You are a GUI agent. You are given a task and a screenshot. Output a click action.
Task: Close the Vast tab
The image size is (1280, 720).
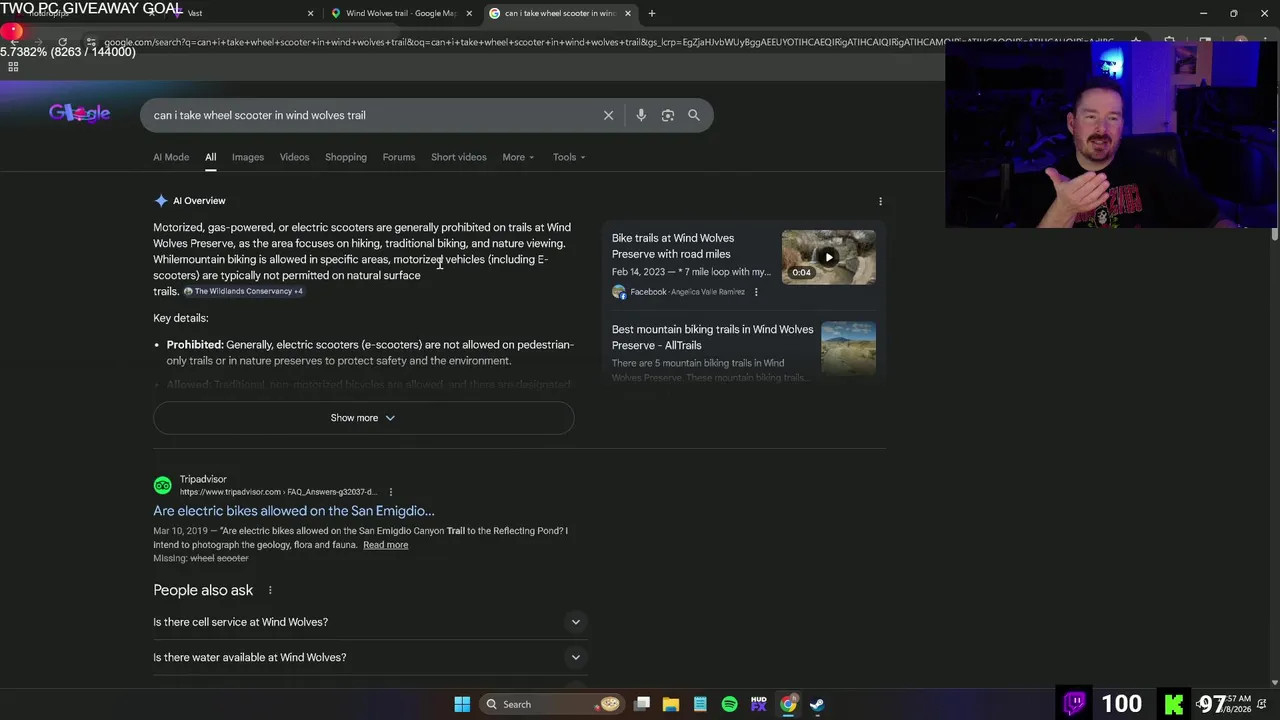310,13
